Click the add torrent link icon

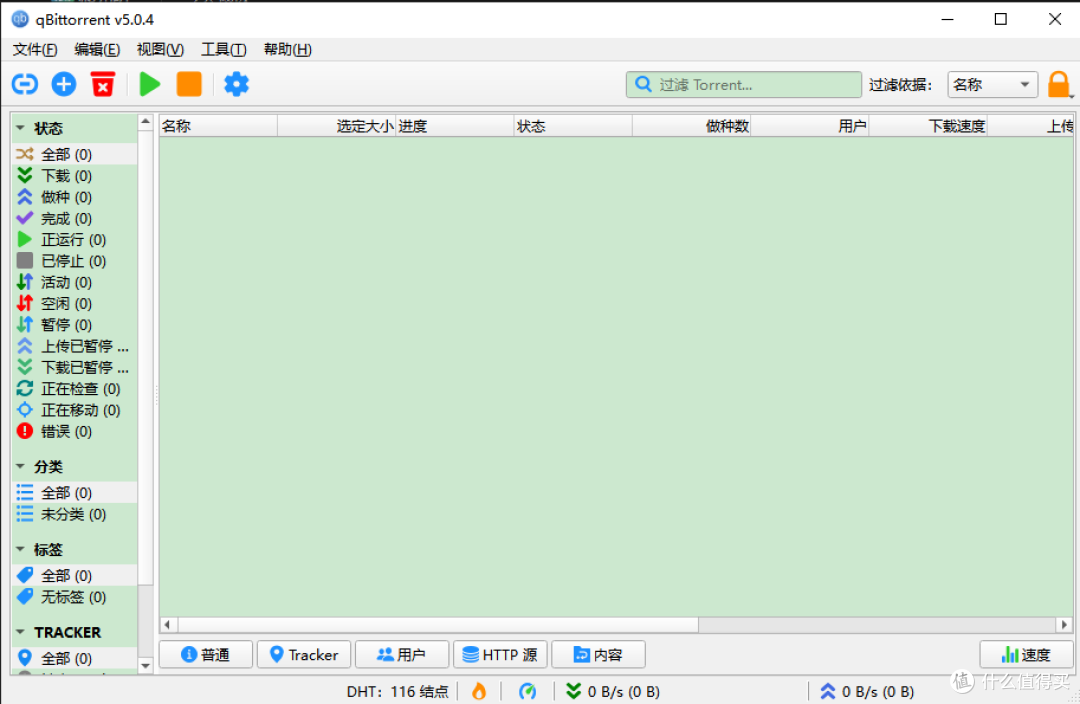point(25,84)
